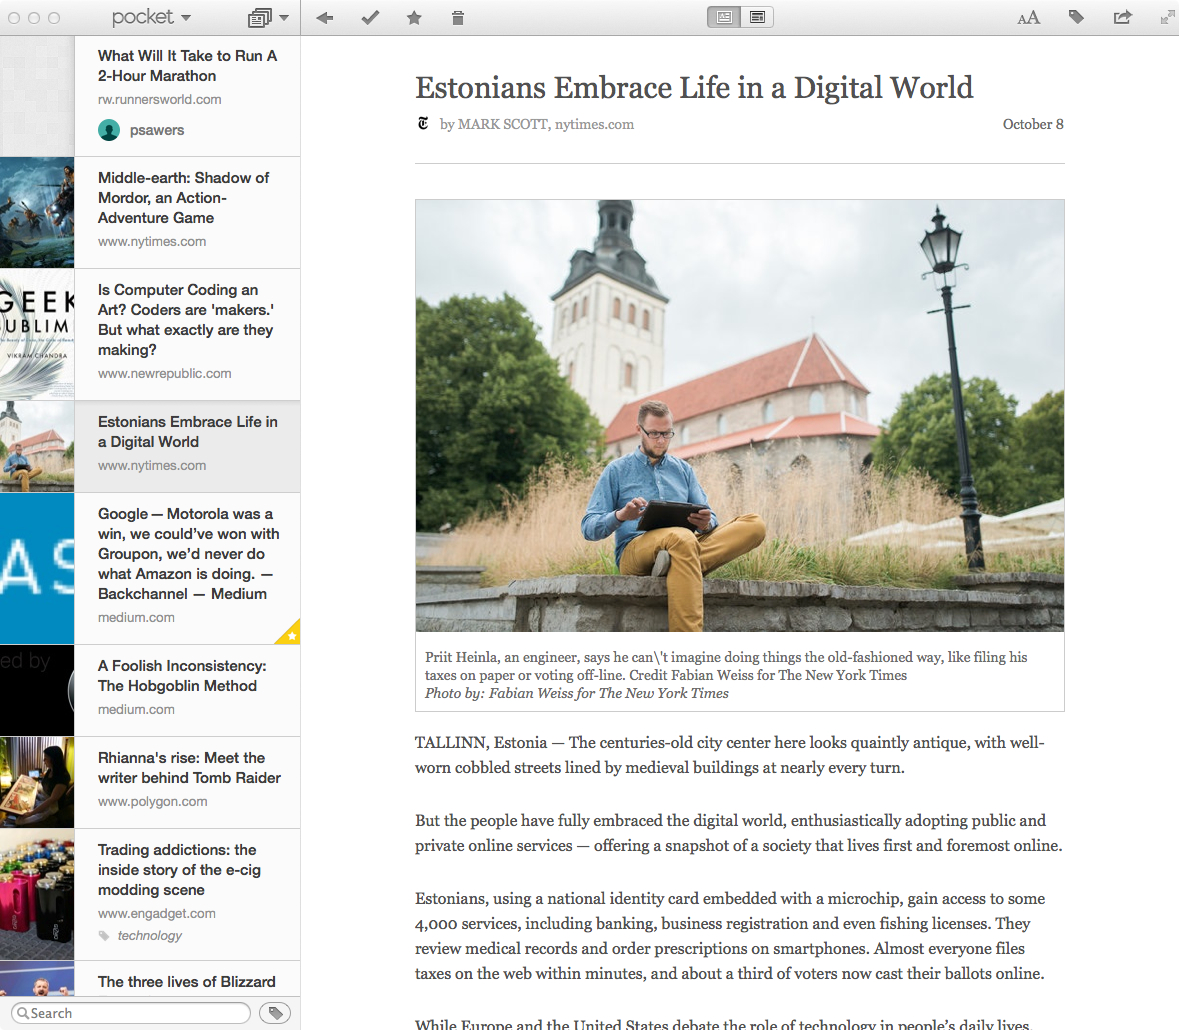The width and height of the screenshot is (1179, 1030).
Task: Archive the article with the checkmark icon
Action: point(370,17)
